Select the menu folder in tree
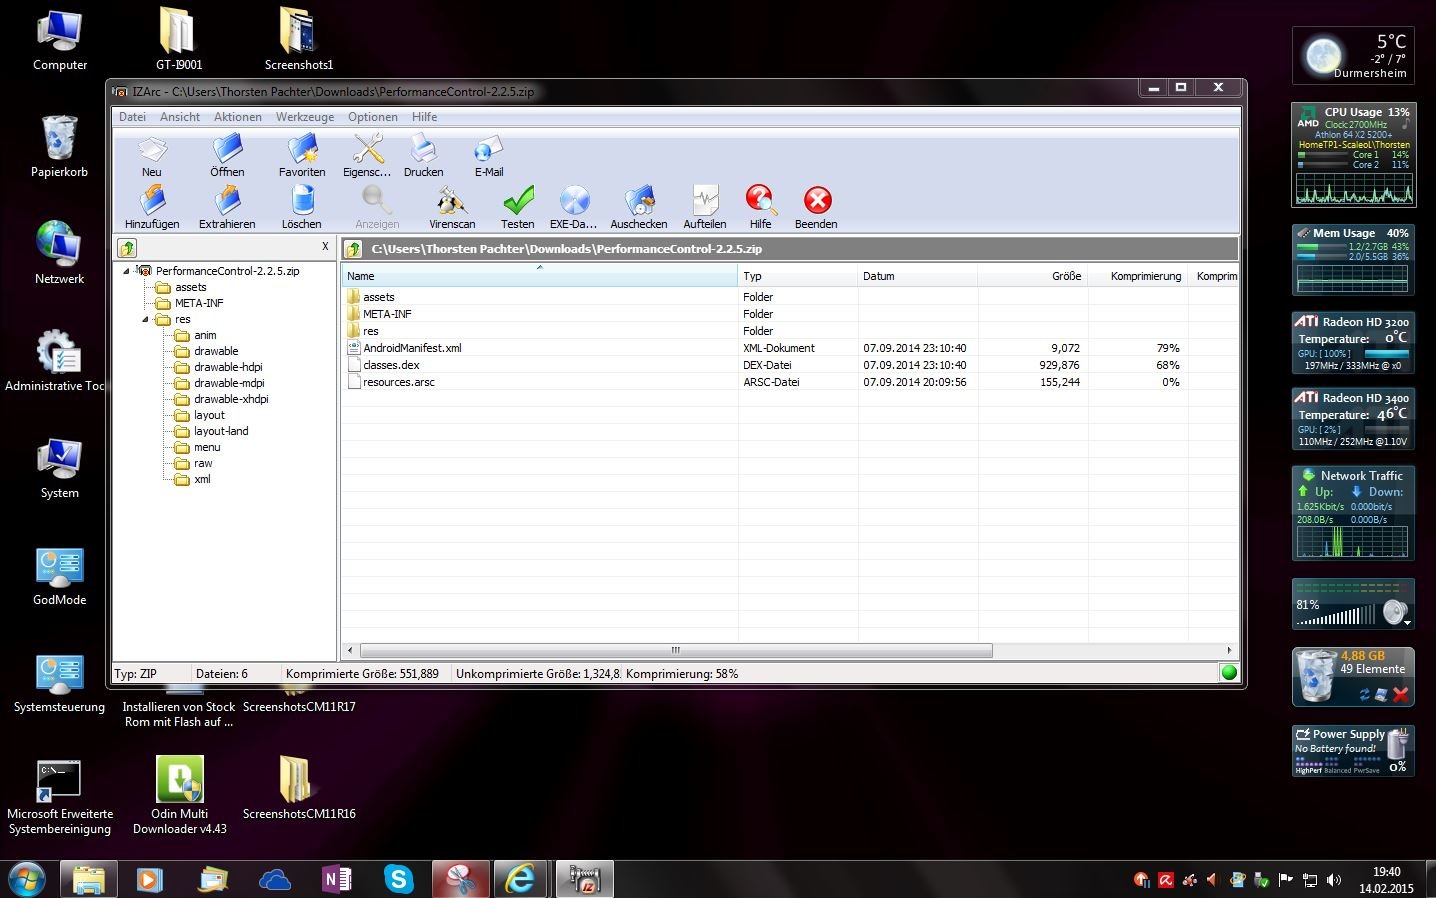The width and height of the screenshot is (1436, 898). 207,447
